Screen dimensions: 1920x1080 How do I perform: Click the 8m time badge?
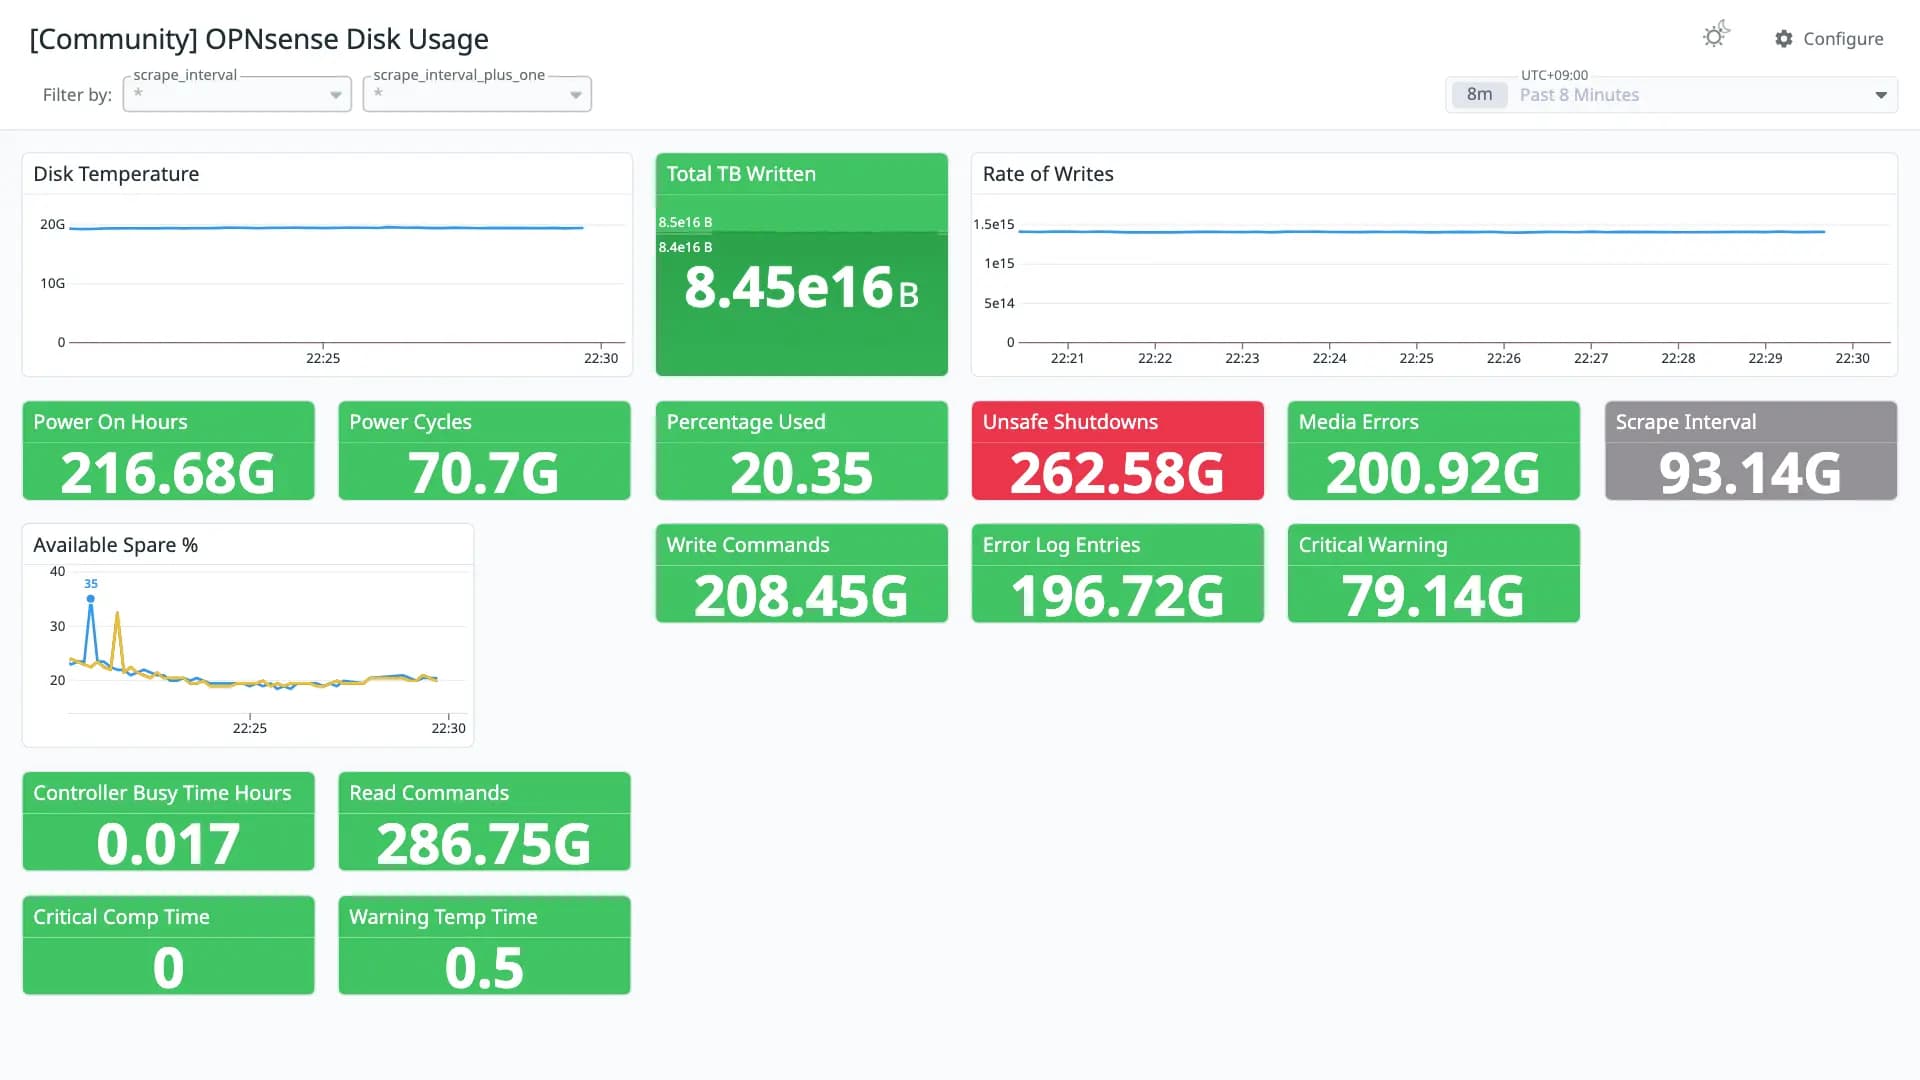tap(1479, 95)
